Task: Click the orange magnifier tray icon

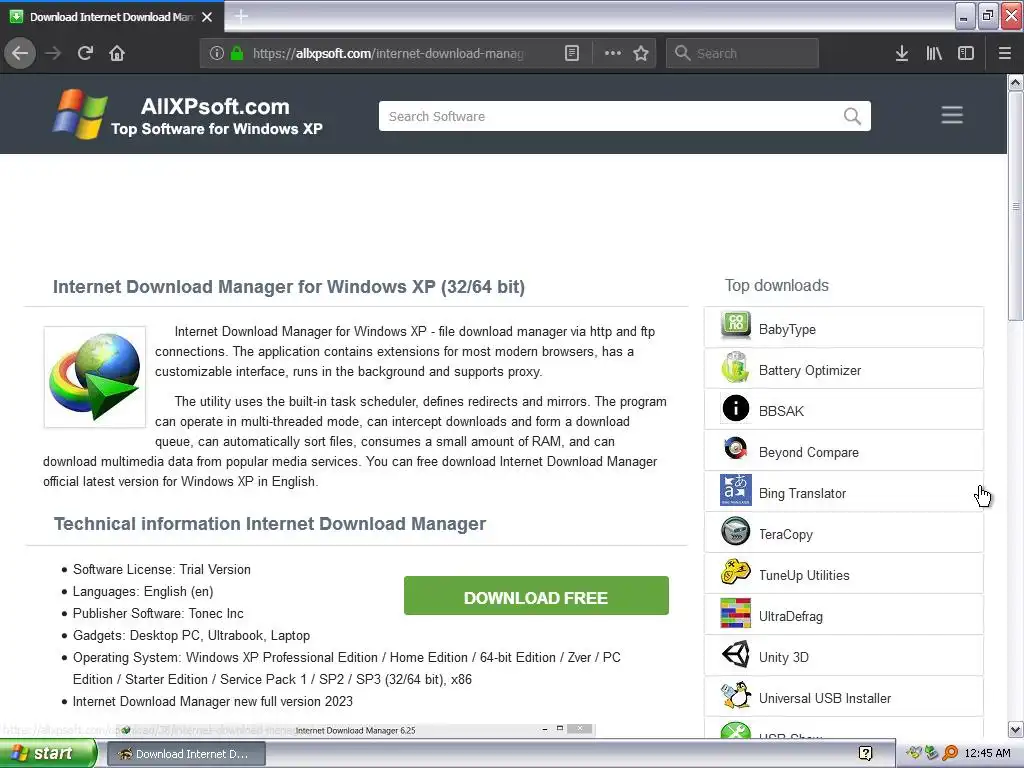Action: 950,754
